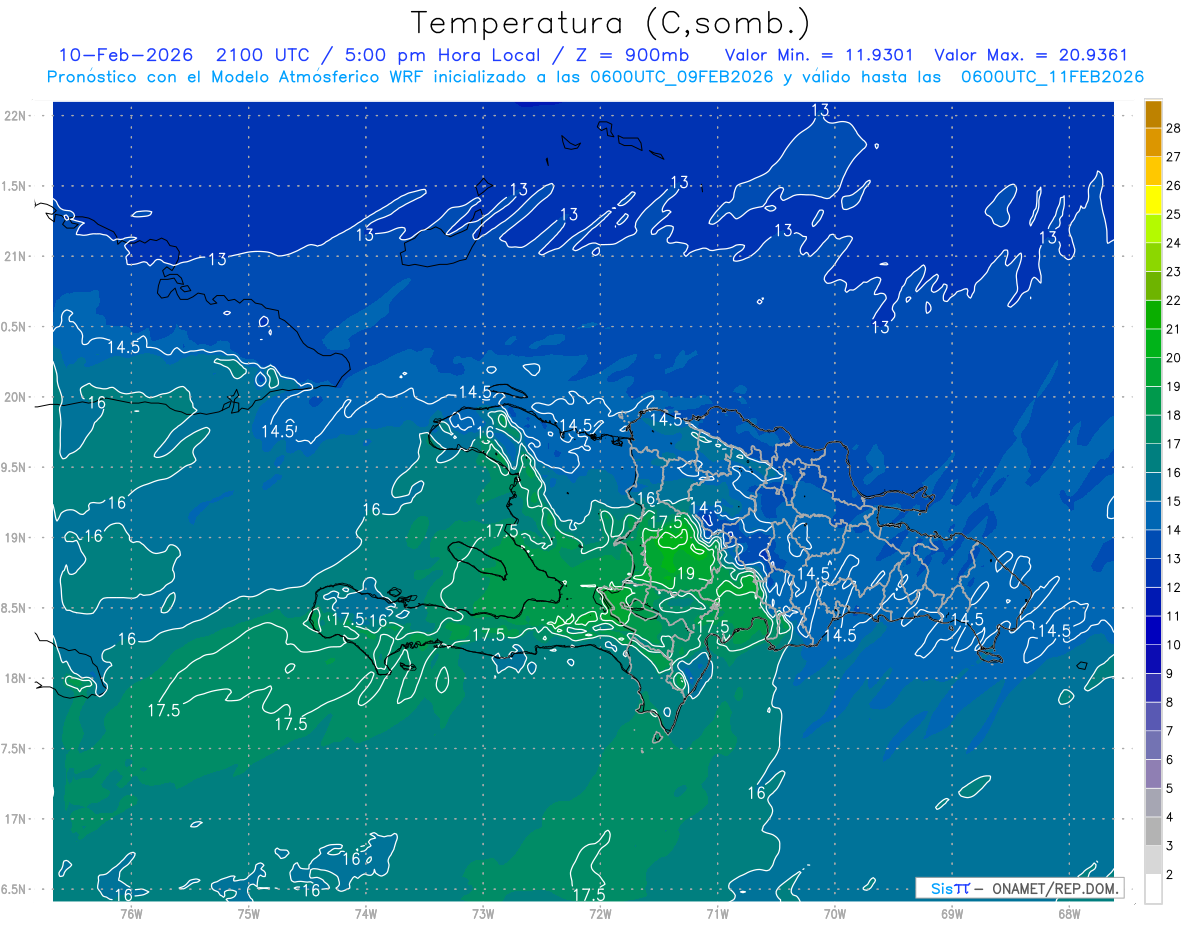Click the '0600UTC_11FEB2026' valid-until time text
Screen dimensions: 1200x927
coord(1052,77)
